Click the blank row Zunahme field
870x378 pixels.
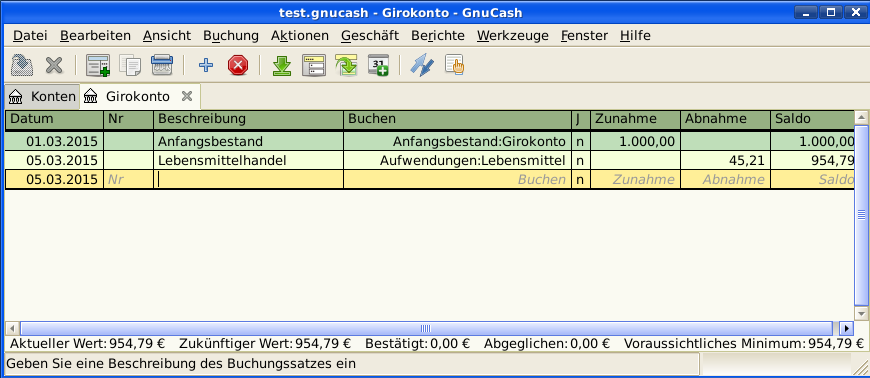pos(635,180)
